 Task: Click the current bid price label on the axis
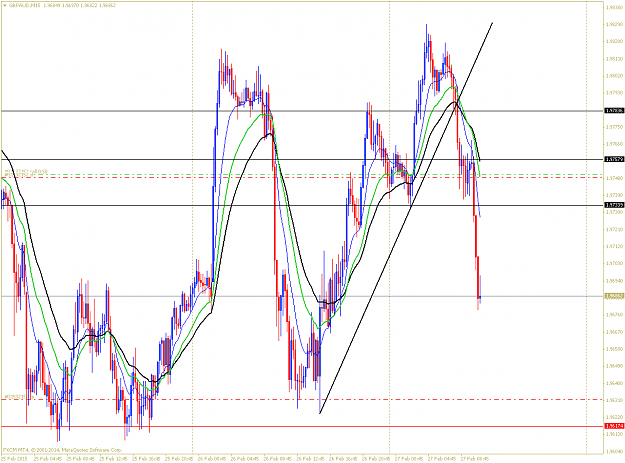point(614,296)
